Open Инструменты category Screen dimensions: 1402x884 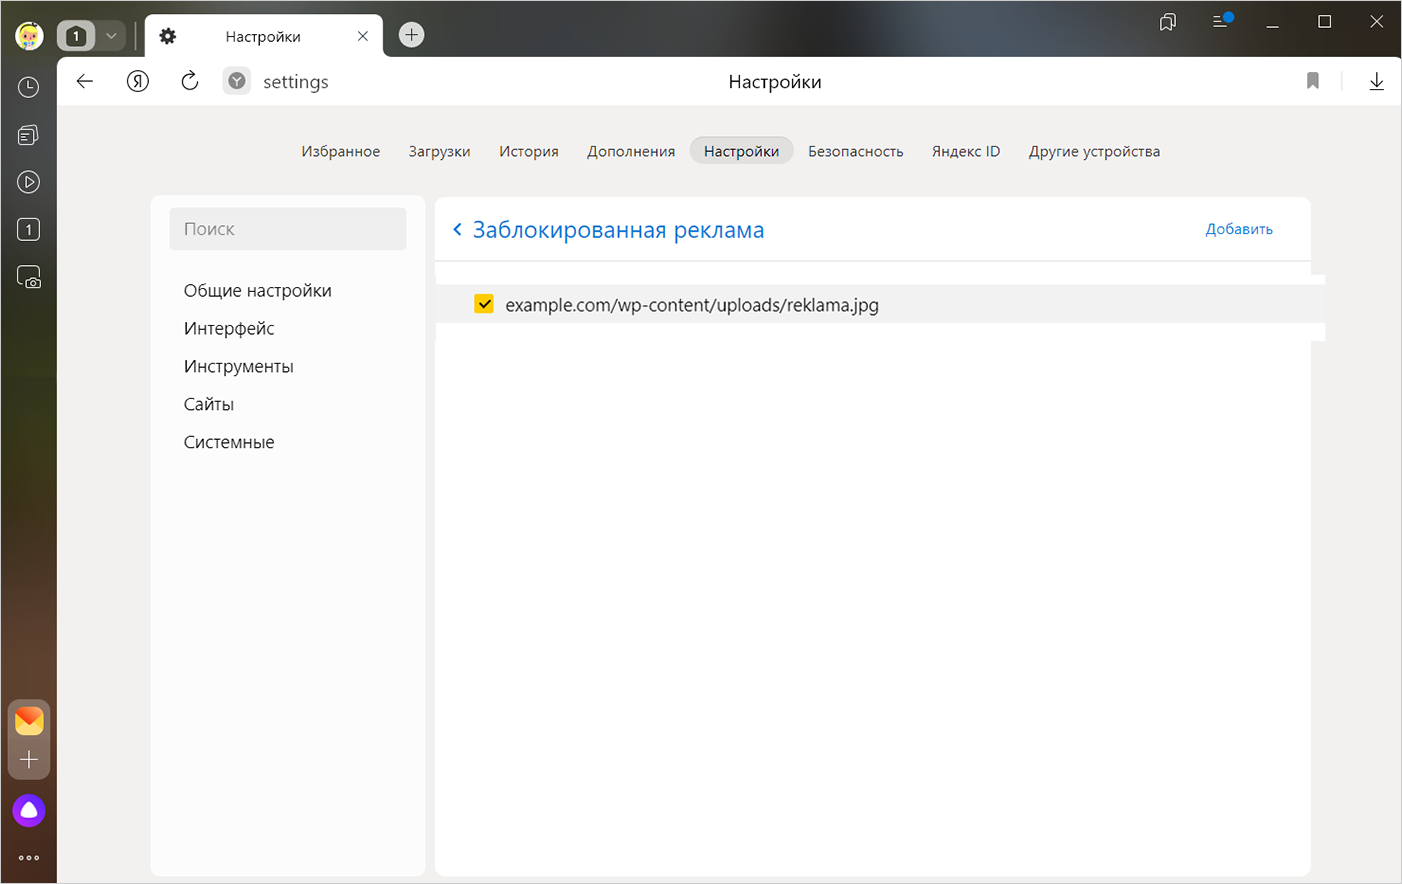238,367
